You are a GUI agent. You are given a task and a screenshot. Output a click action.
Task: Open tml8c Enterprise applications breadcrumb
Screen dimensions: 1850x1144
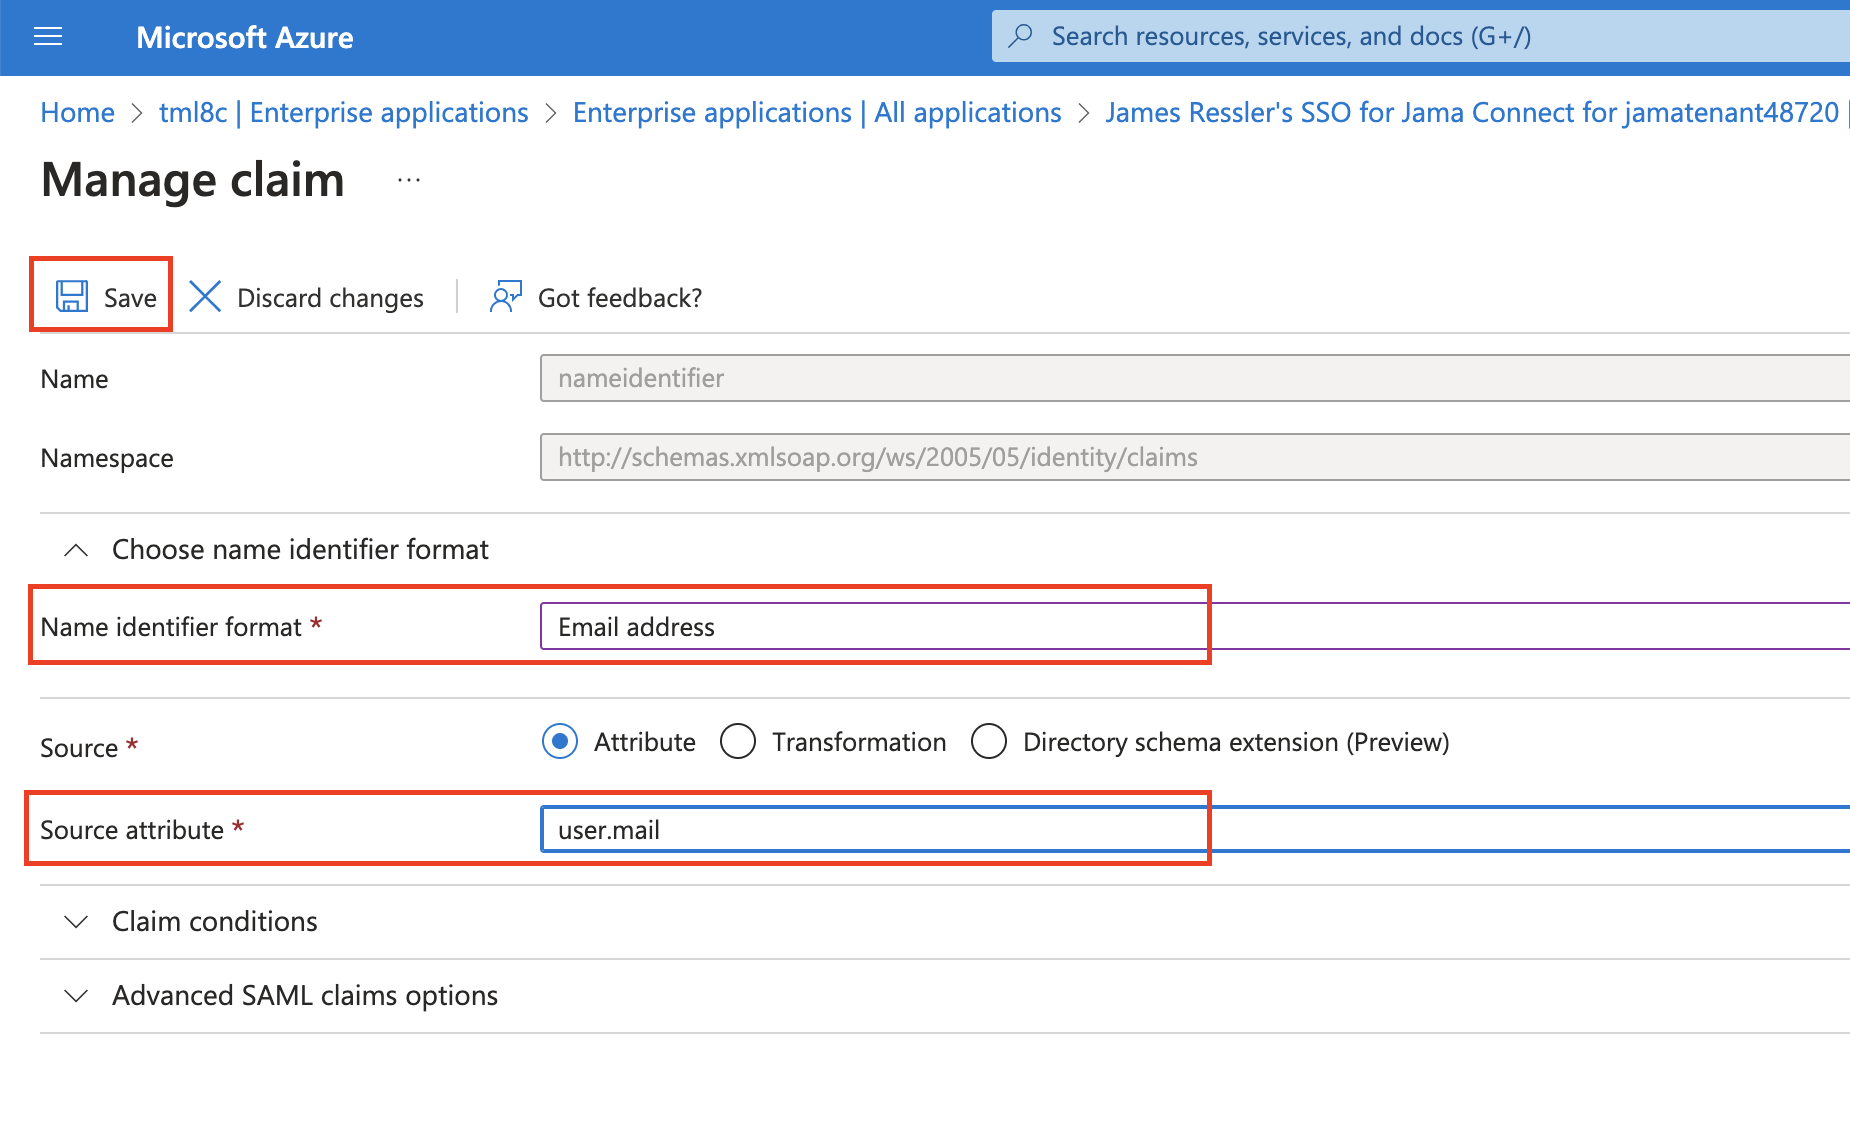(343, 113)
